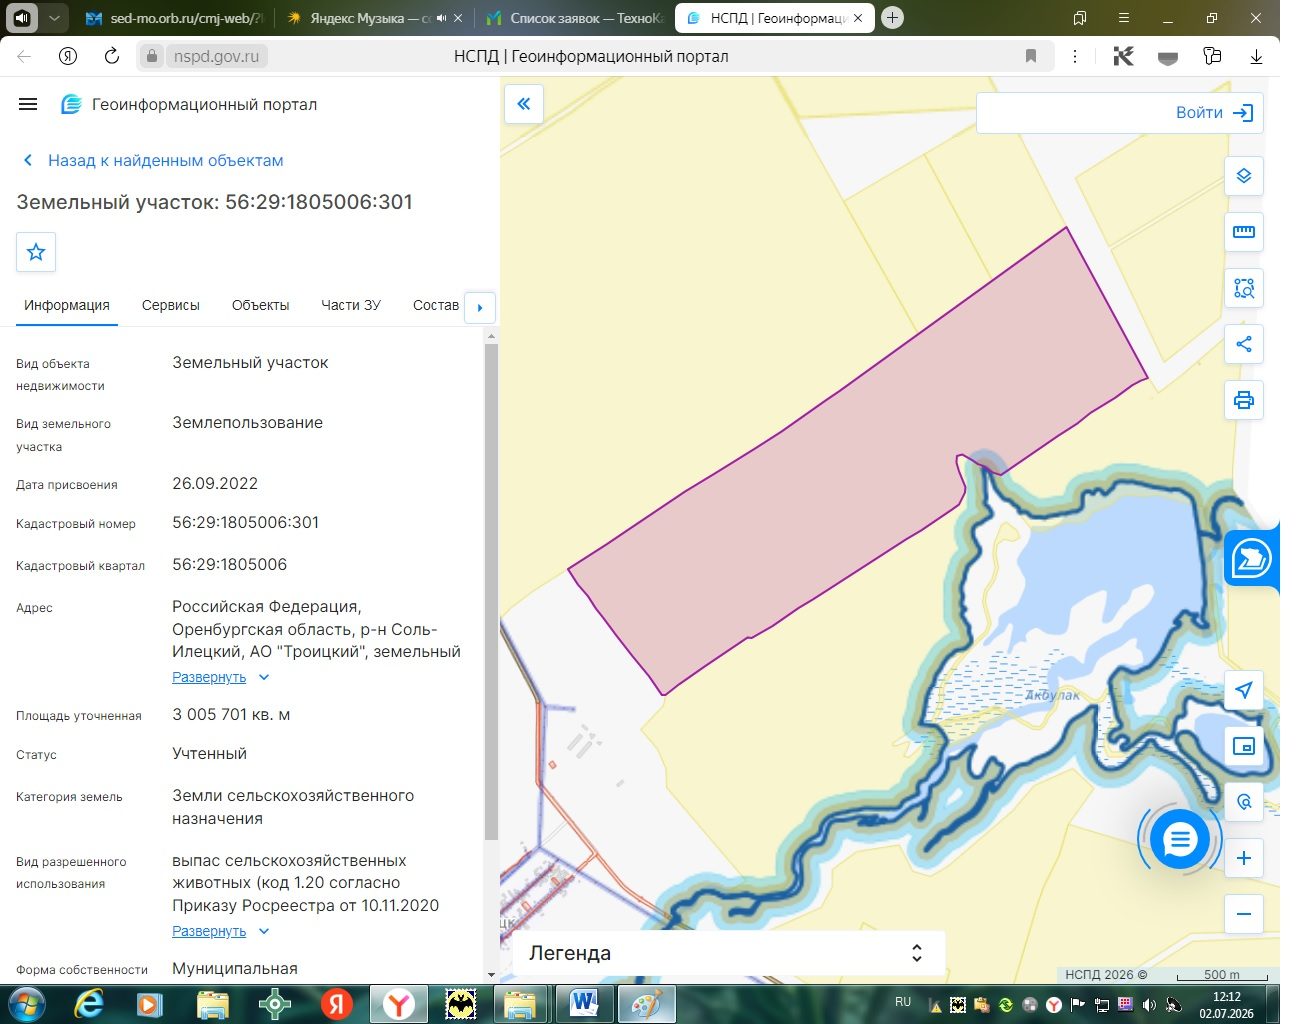1314x1024 pixels.
Task: Click the share map icon
Action: coord(1244,344)
